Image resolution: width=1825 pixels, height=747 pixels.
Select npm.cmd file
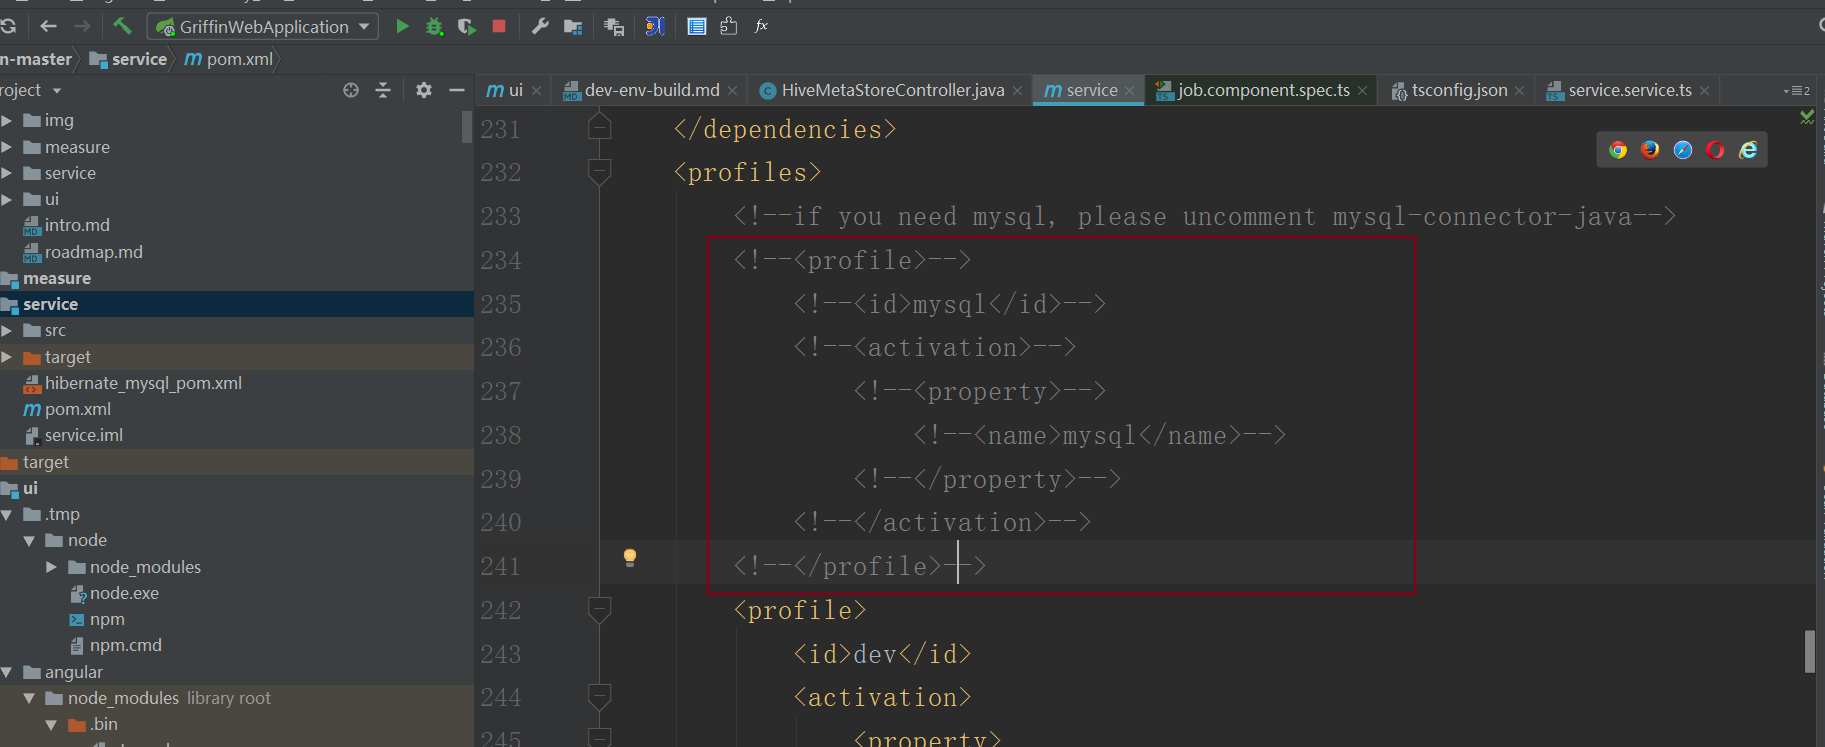pyautogui.click(x=115, y=645)
